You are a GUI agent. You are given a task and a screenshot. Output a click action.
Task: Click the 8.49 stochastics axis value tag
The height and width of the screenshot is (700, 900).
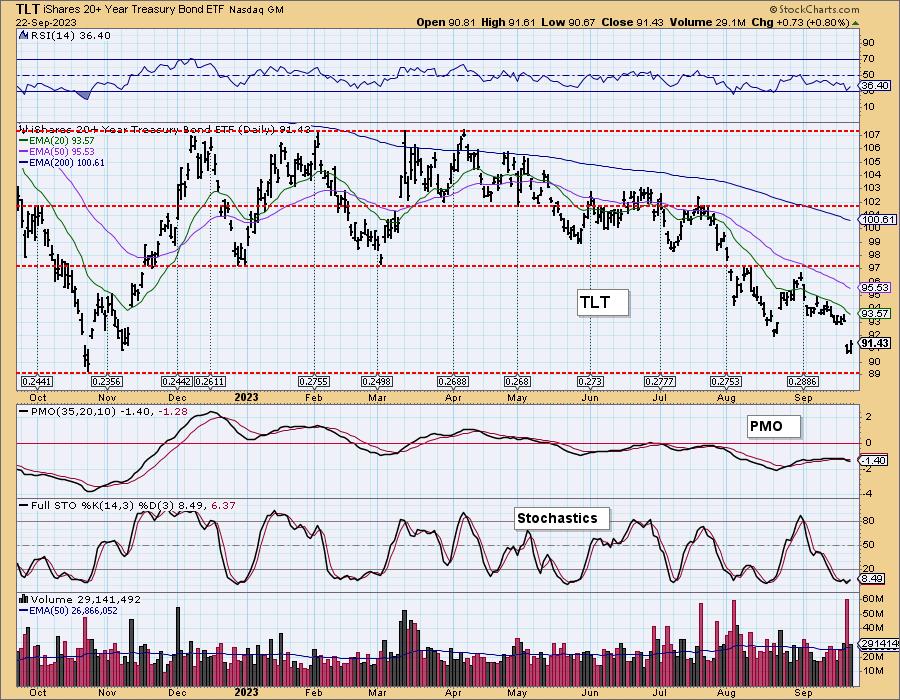[874, 578]
